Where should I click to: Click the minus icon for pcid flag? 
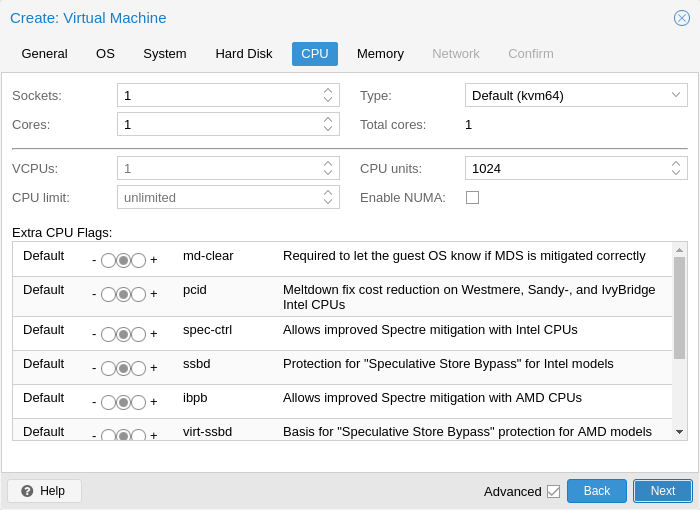94,294
